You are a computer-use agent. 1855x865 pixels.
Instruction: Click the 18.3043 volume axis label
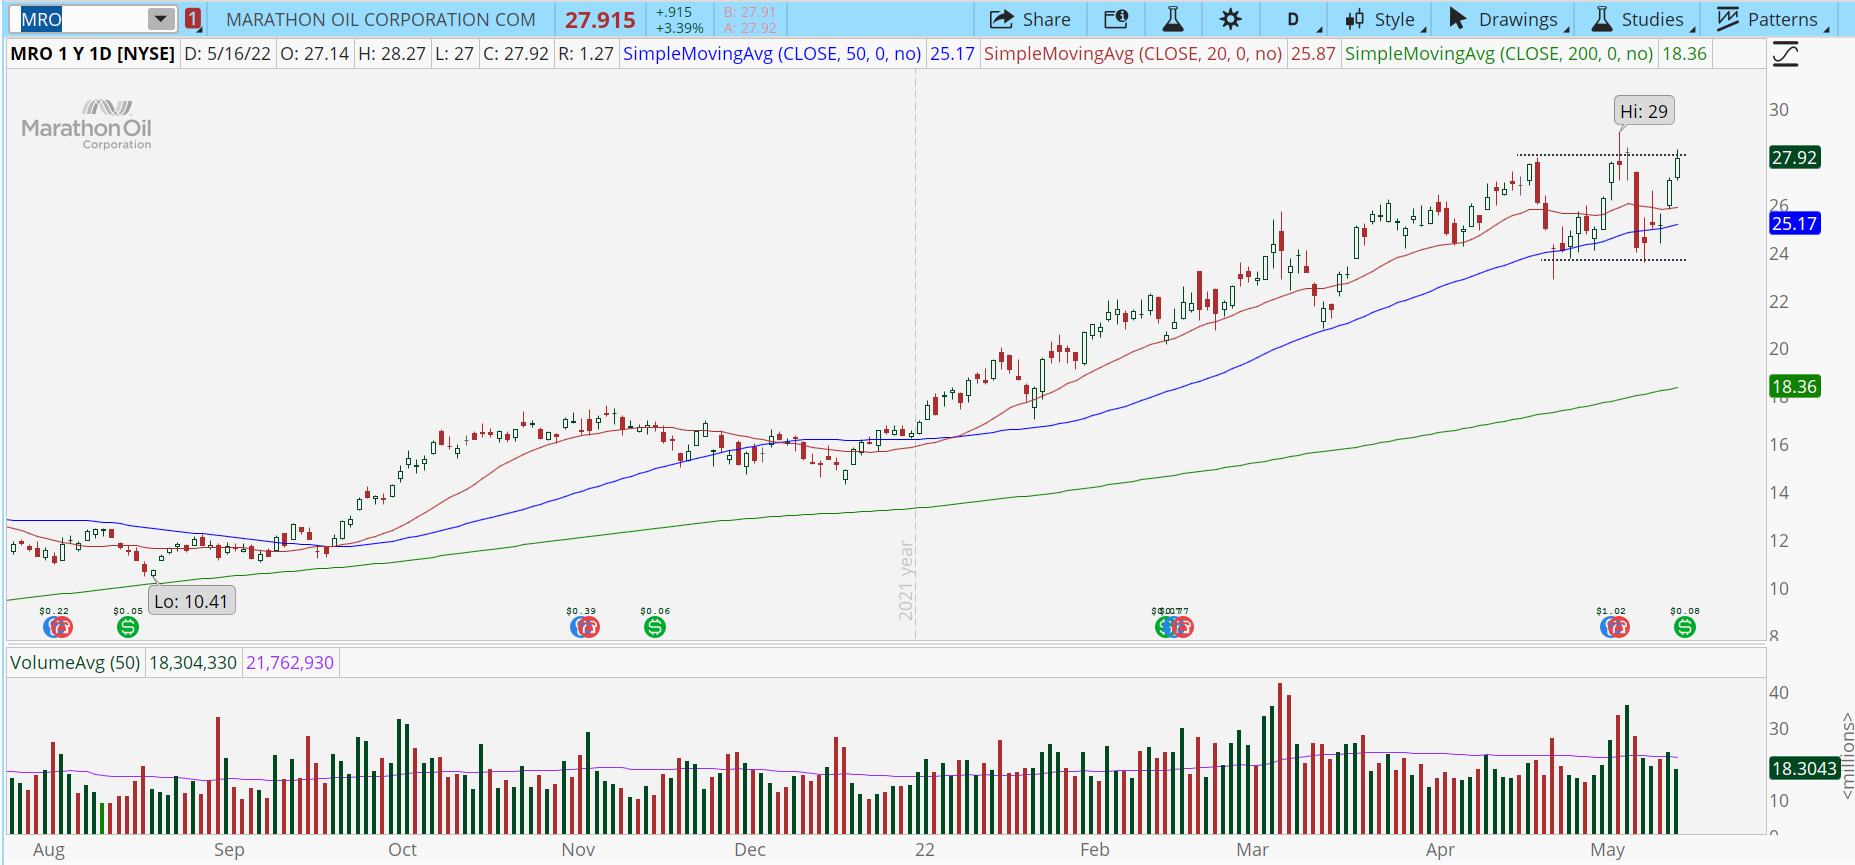pos(1804,768)
